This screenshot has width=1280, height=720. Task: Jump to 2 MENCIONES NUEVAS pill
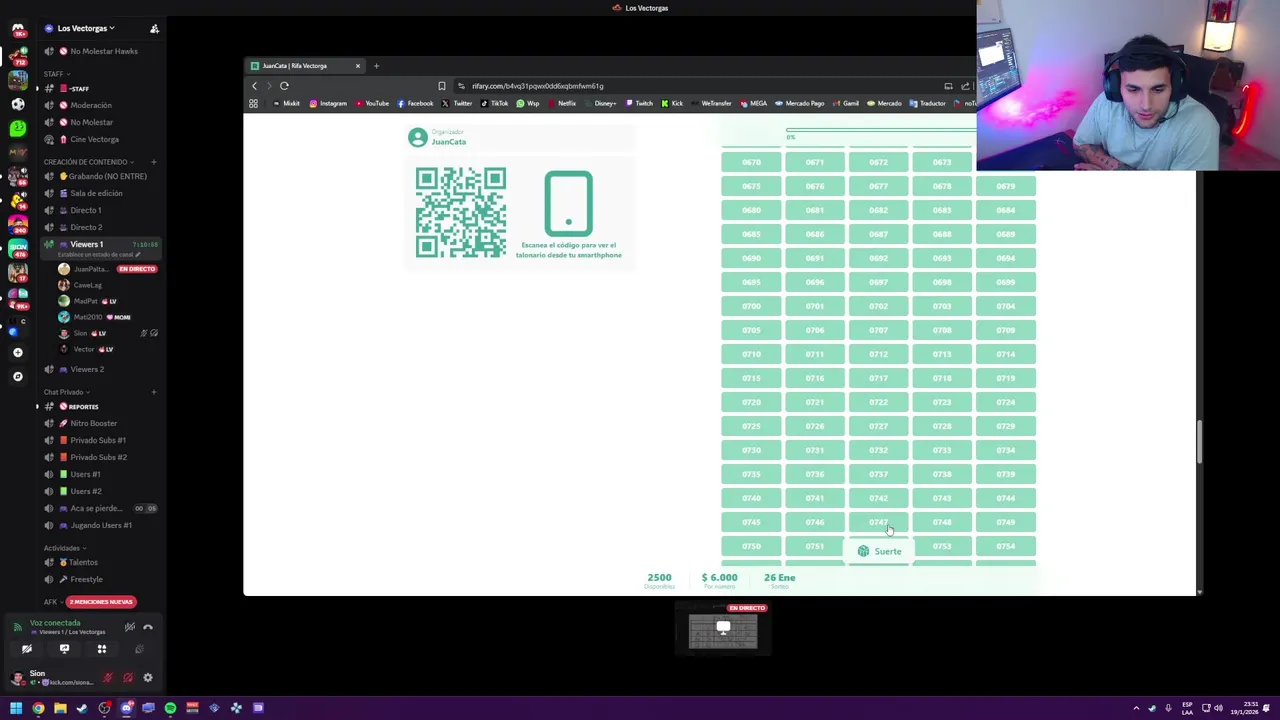(x=100, y=602)
